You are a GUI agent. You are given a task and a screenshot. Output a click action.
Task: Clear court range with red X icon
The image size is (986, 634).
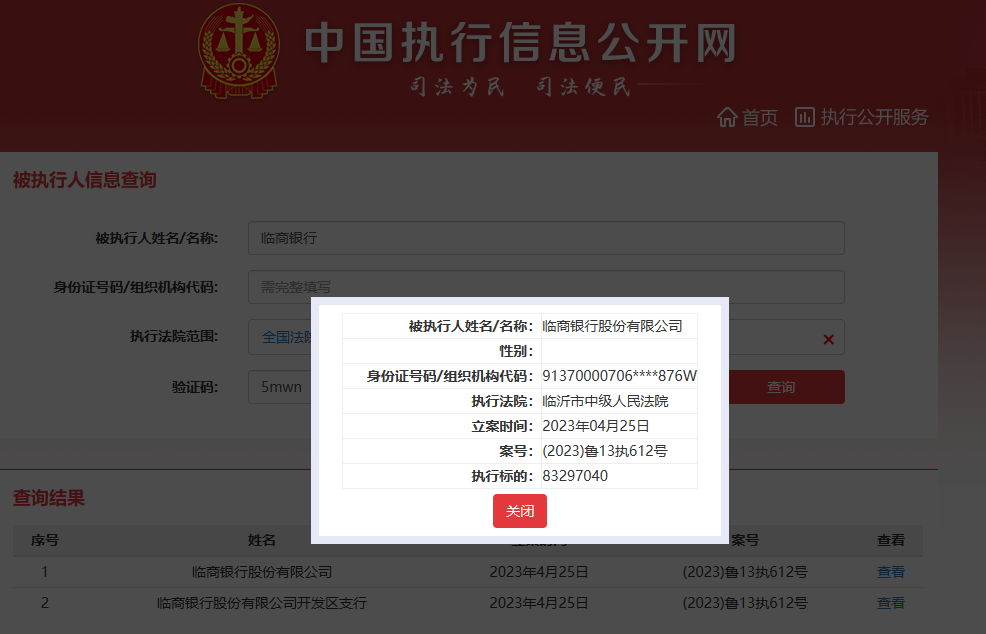click(828, 340)
